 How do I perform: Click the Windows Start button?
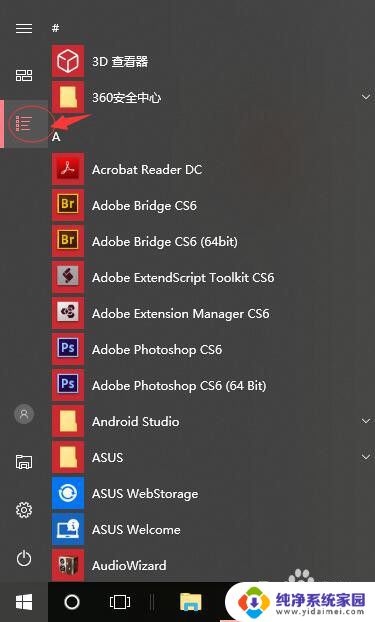point(24,602)
